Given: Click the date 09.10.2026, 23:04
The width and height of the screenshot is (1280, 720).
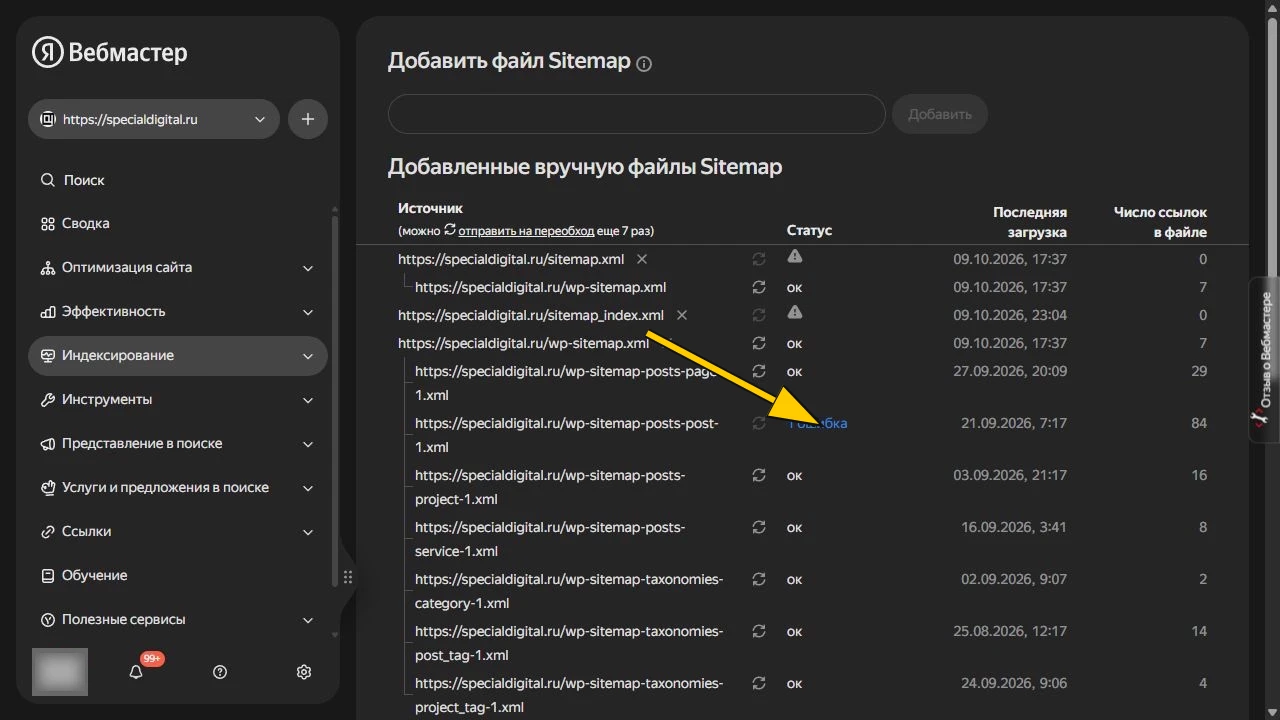Looking at the screenshot, I should [x=1010, y=315].
